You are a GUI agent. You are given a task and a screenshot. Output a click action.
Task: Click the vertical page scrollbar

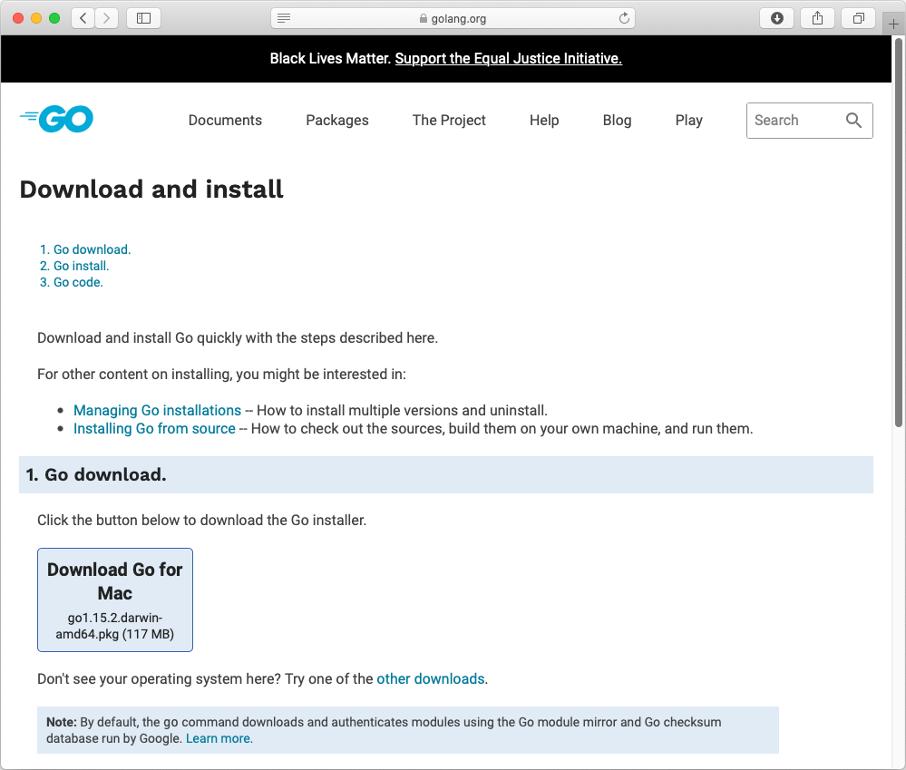898,232
